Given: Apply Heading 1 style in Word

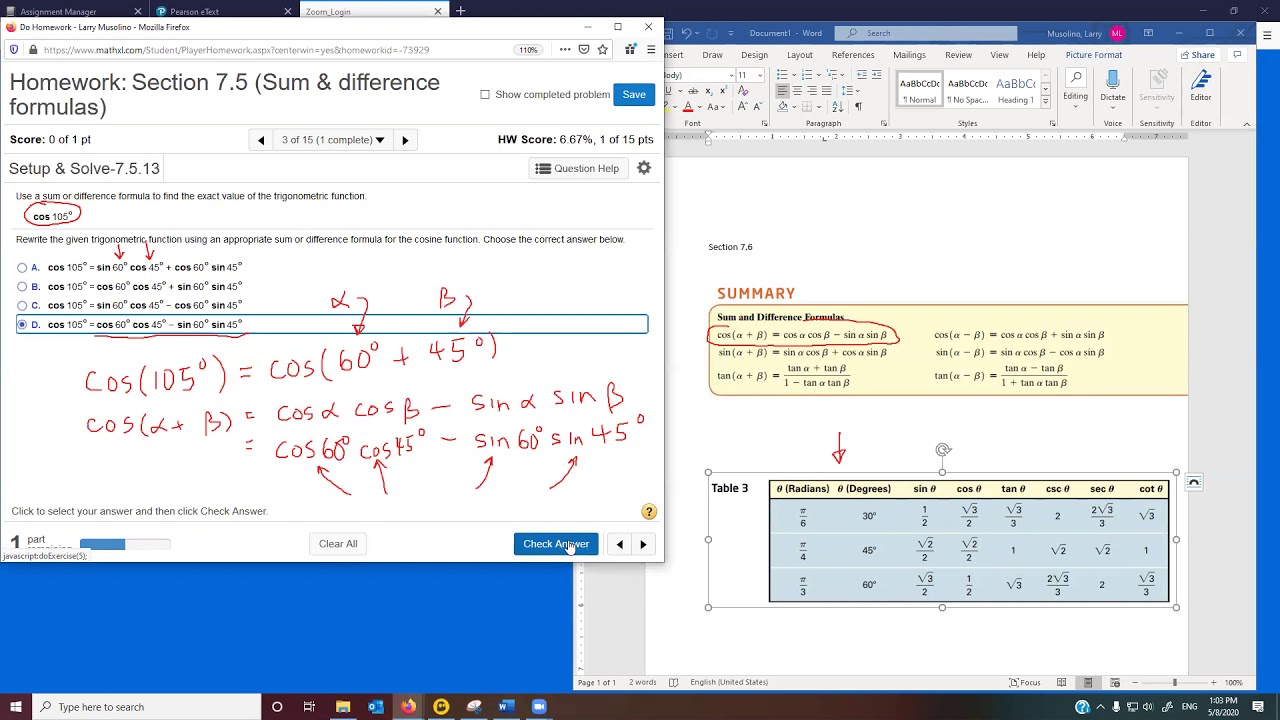Looking at the screenshot, I should point(1015,89).
